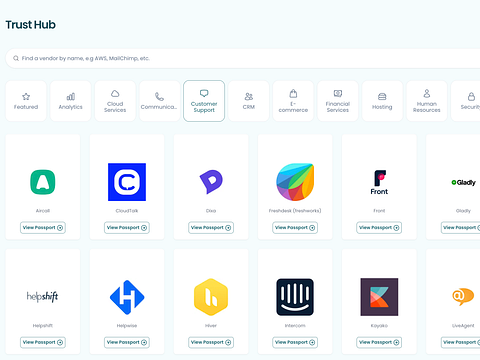Open Human Resources category

pyautogui.click(x=427, y=101)
